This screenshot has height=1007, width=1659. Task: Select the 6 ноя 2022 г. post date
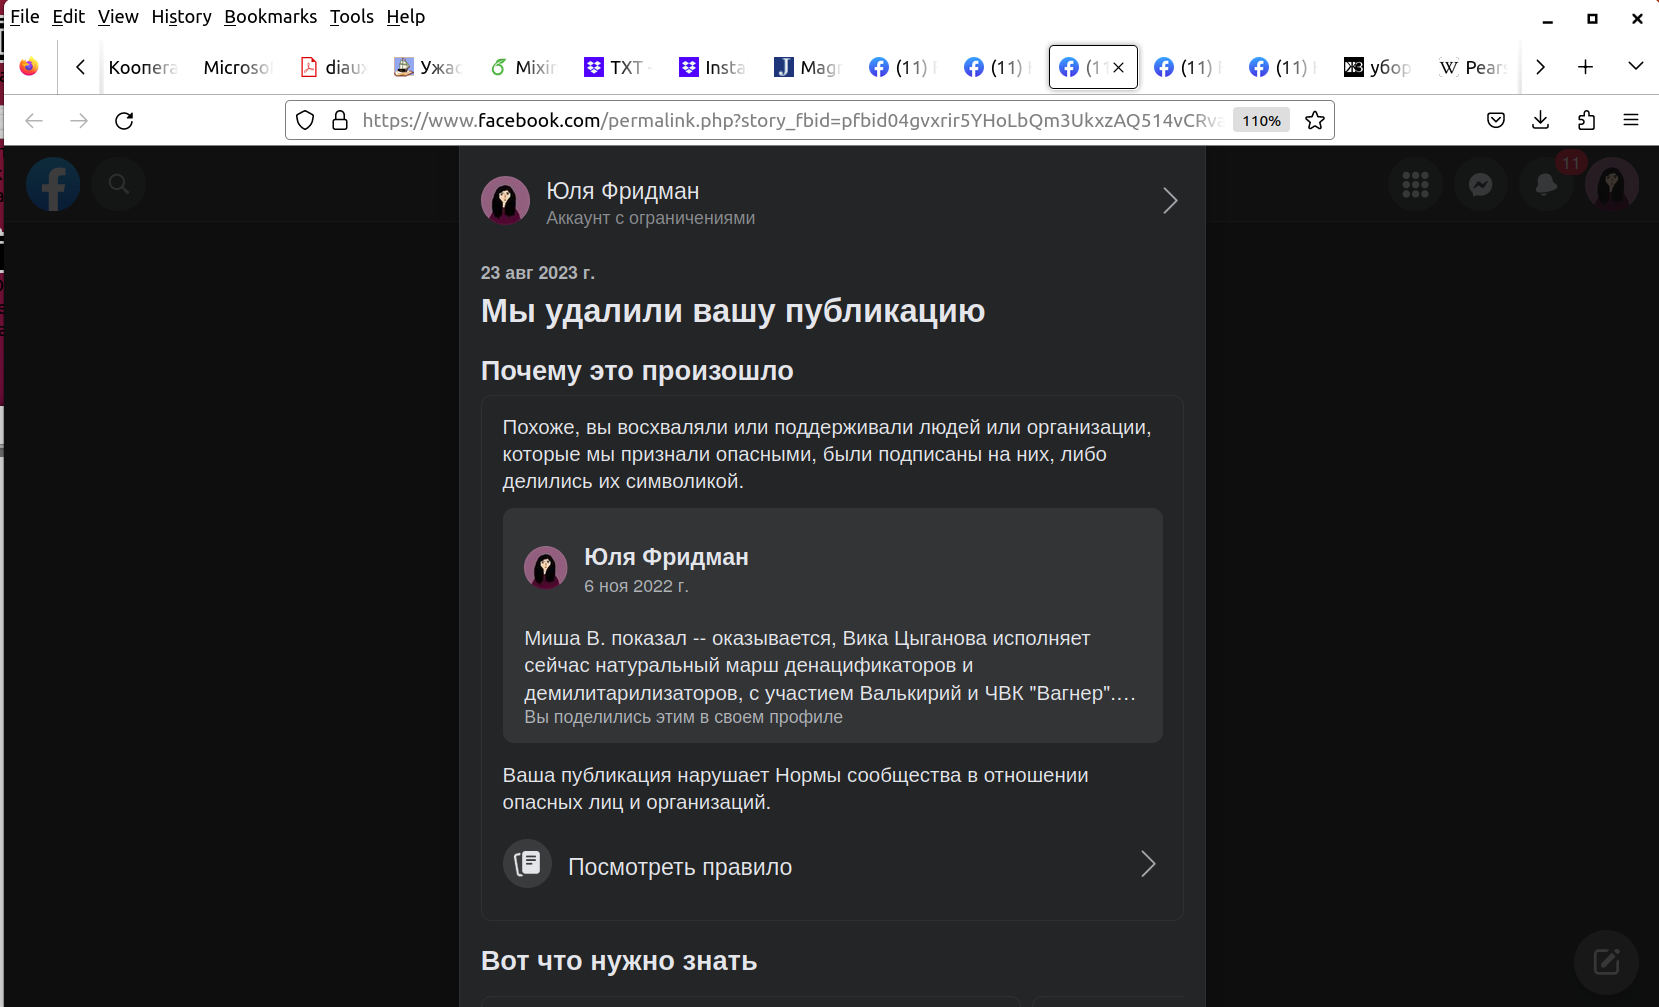click(x=636, y=586)
